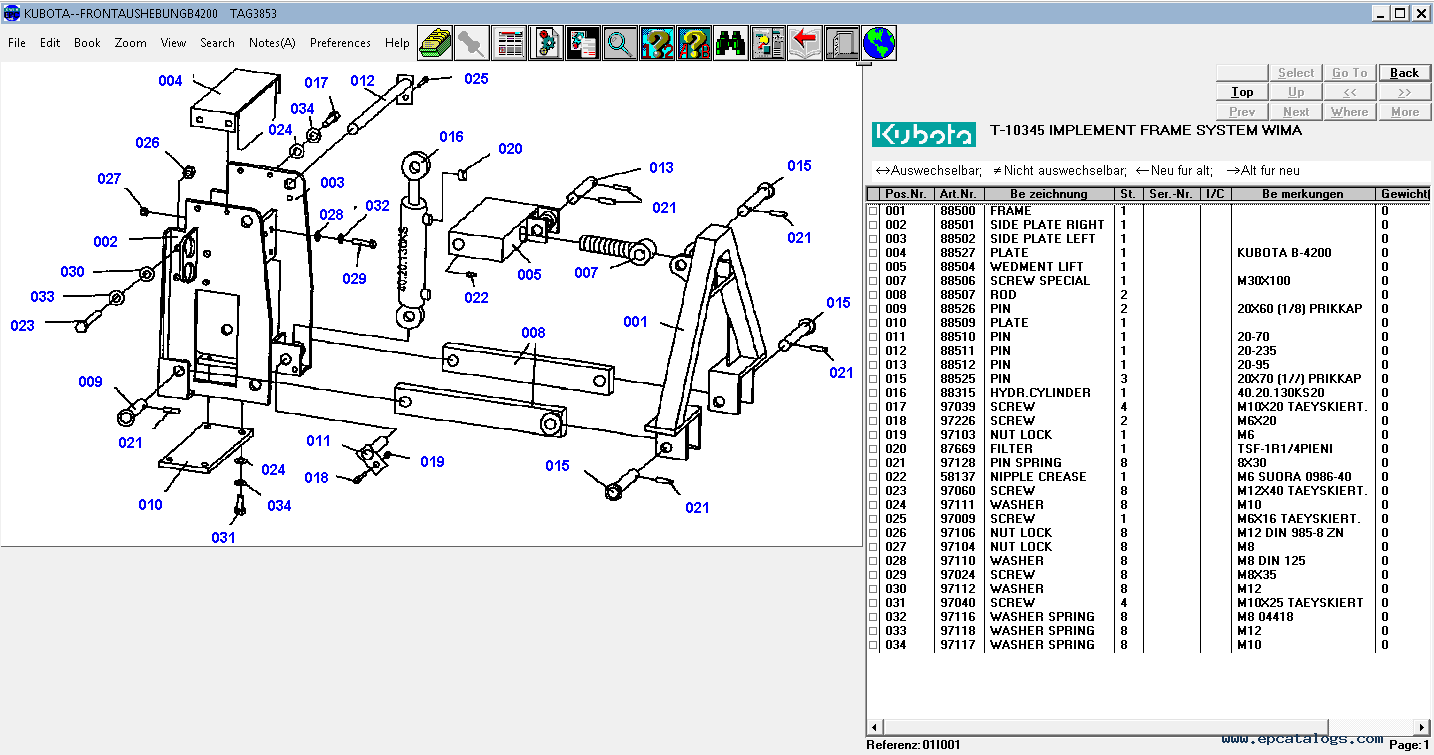Click article number 88500 cell
This screenshot has width=1434, height=755.
tap(957, 211)
